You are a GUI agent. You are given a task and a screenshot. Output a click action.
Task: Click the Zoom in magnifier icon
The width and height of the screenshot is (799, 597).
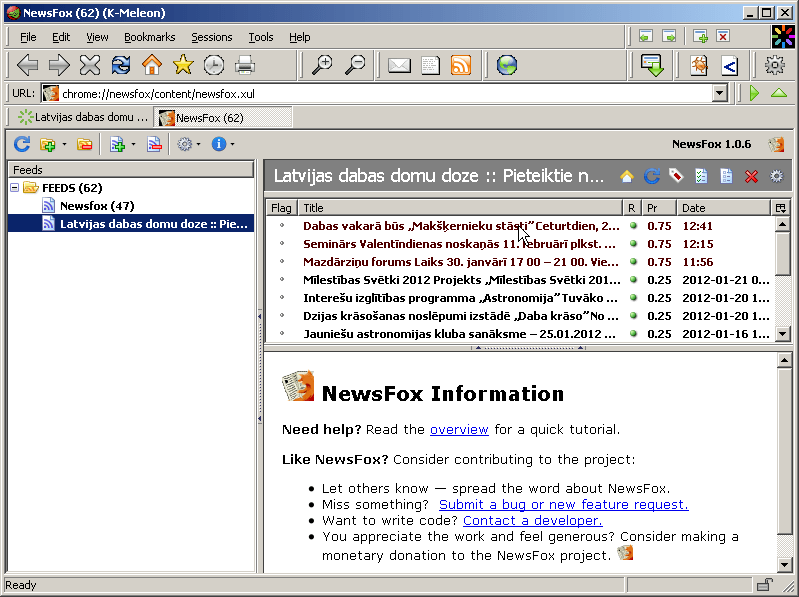[322, 65]
